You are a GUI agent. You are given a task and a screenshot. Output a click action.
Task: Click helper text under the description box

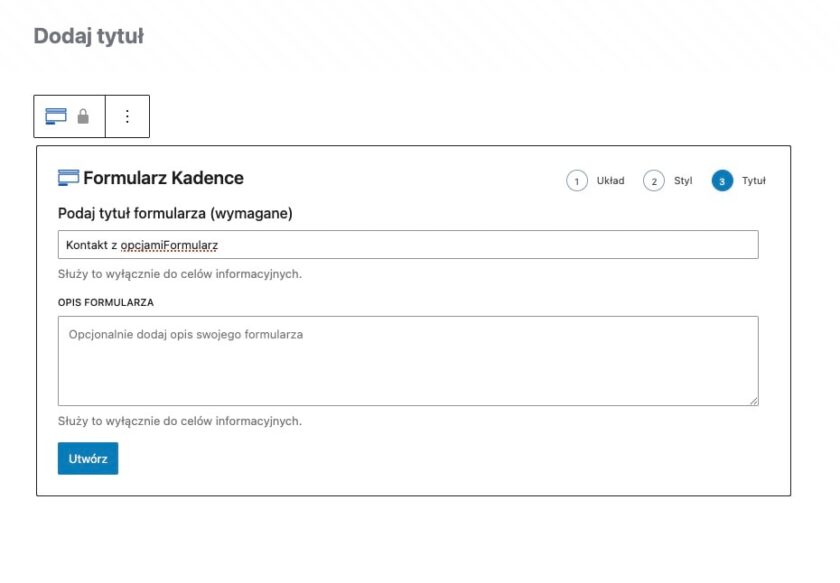click(x=180, y=421)
